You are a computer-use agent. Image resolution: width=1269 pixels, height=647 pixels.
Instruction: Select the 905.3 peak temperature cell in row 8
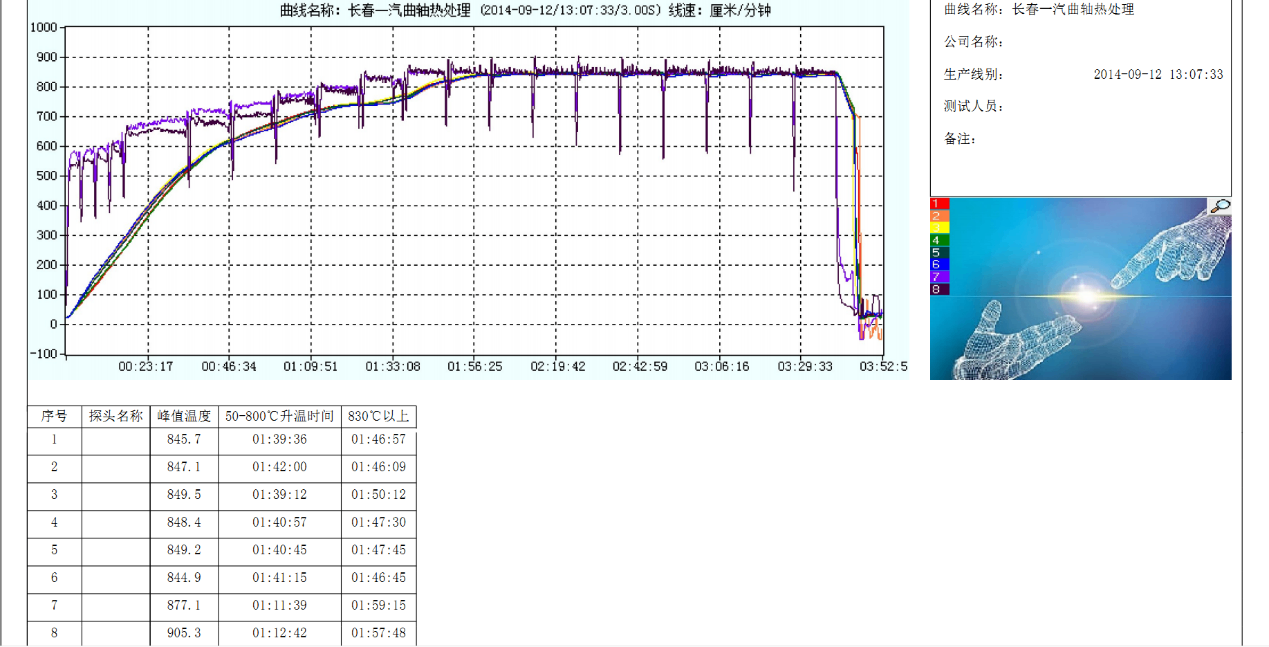(183, 633)
